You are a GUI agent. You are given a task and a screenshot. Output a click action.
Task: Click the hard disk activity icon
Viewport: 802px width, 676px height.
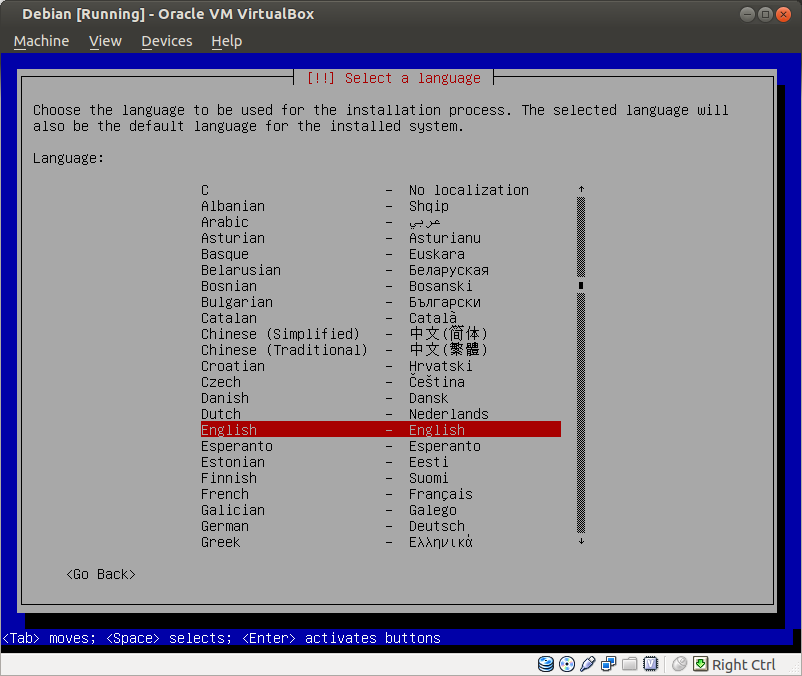546,664
